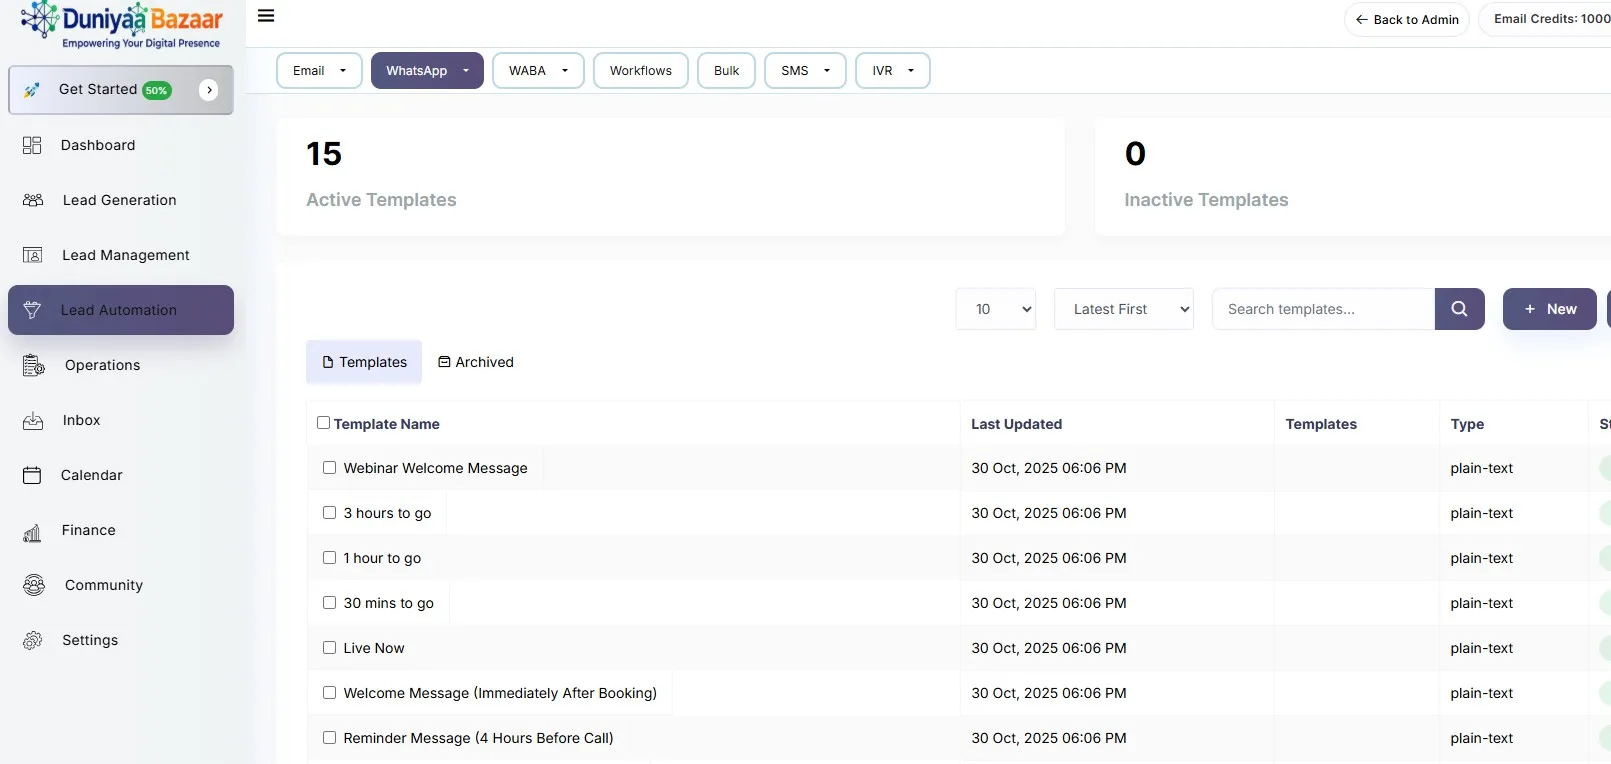
Task: Select the Workflows tab
Action: click(x=640, y=71)
